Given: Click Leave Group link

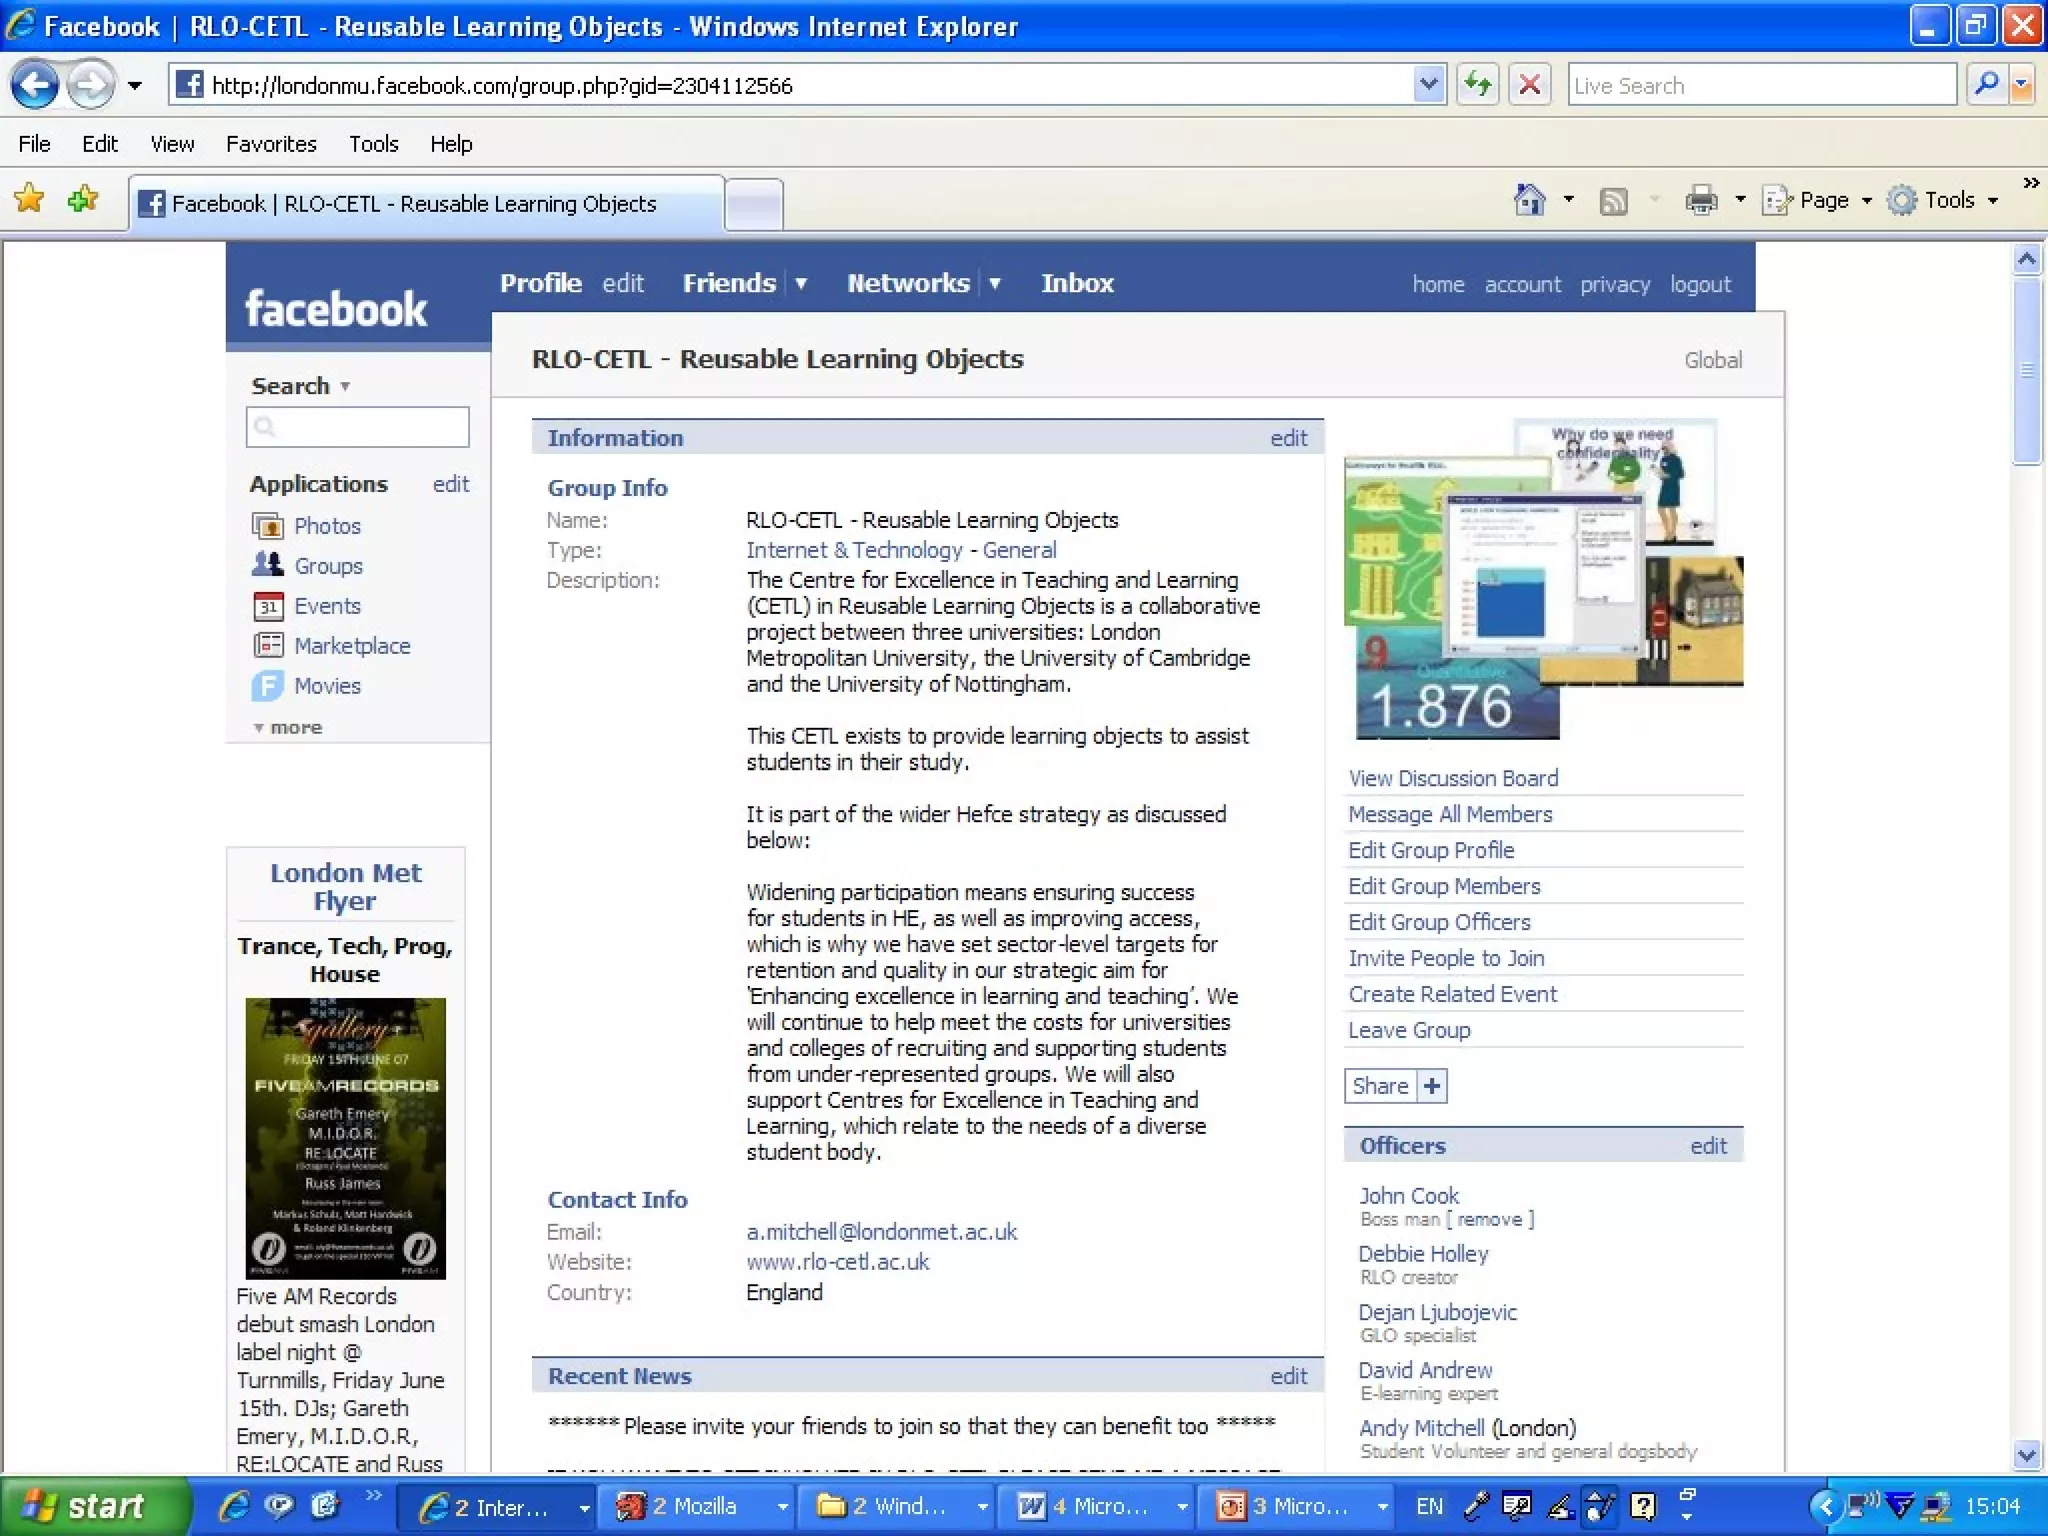Looking at the screenshot, I should [x=1409, y=1030].
